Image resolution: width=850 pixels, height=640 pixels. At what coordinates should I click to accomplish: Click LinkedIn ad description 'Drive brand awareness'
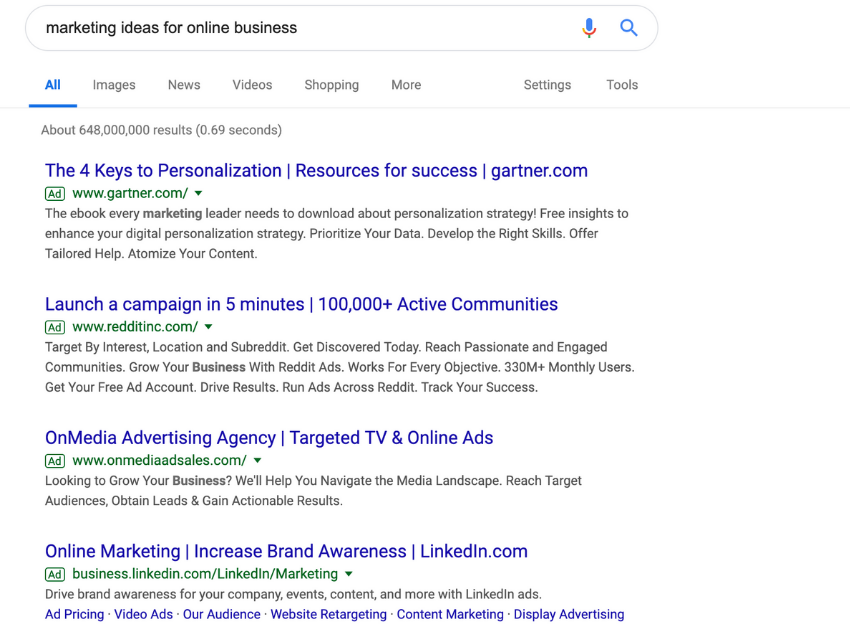[293, 594]
